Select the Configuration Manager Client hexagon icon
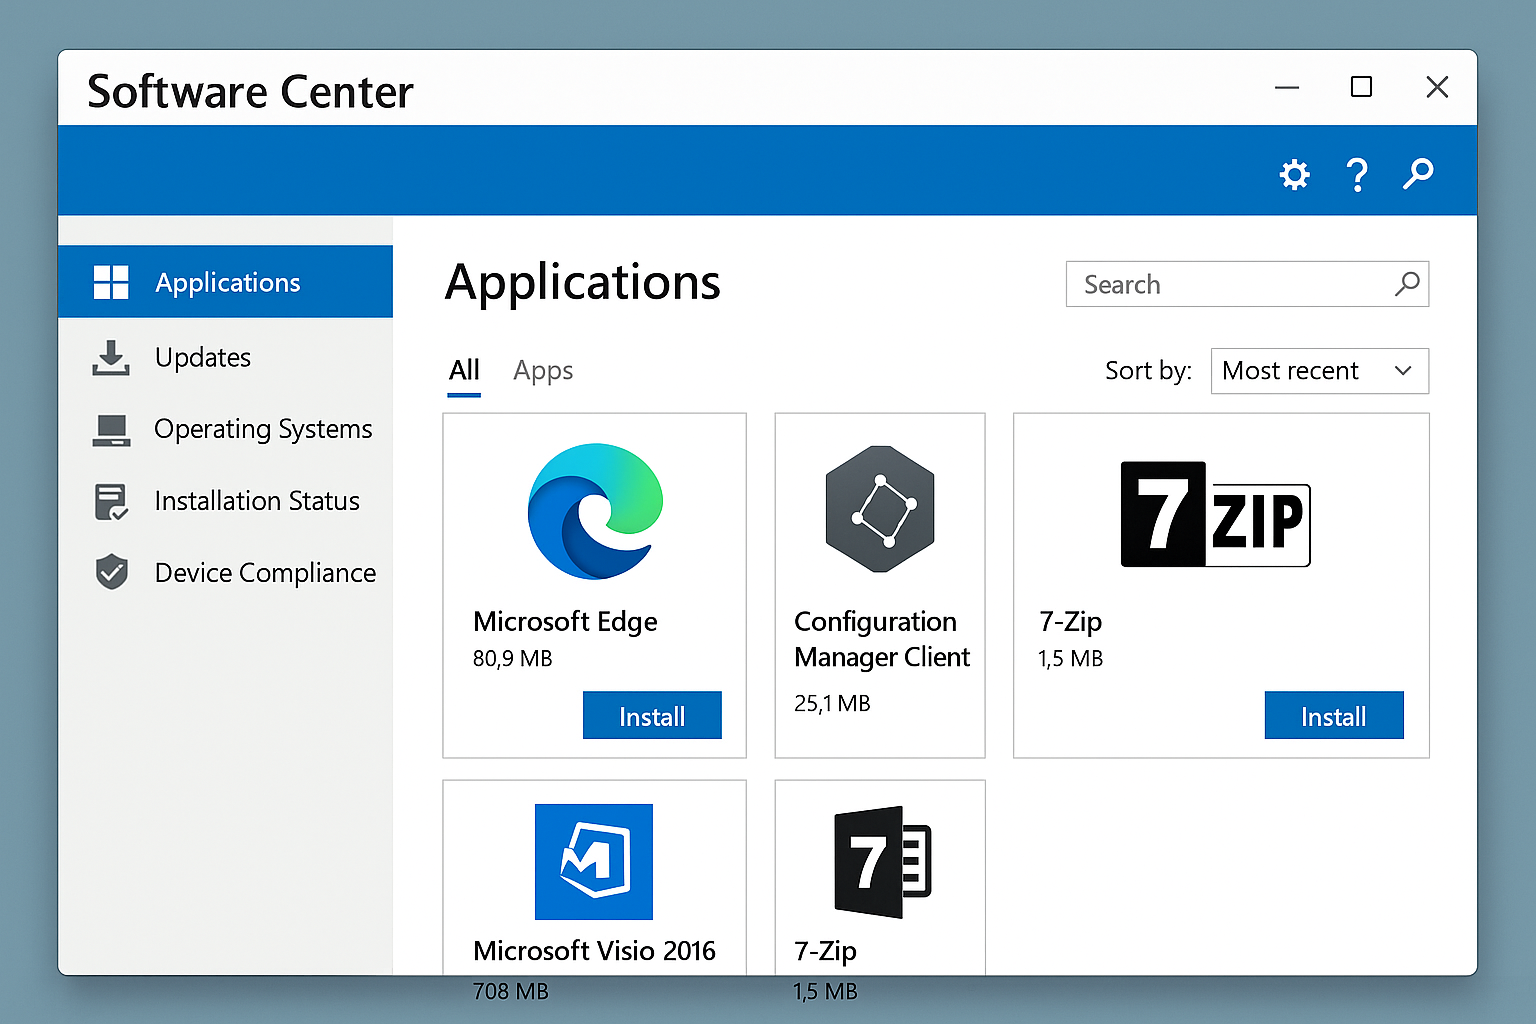 click(880, 509)
